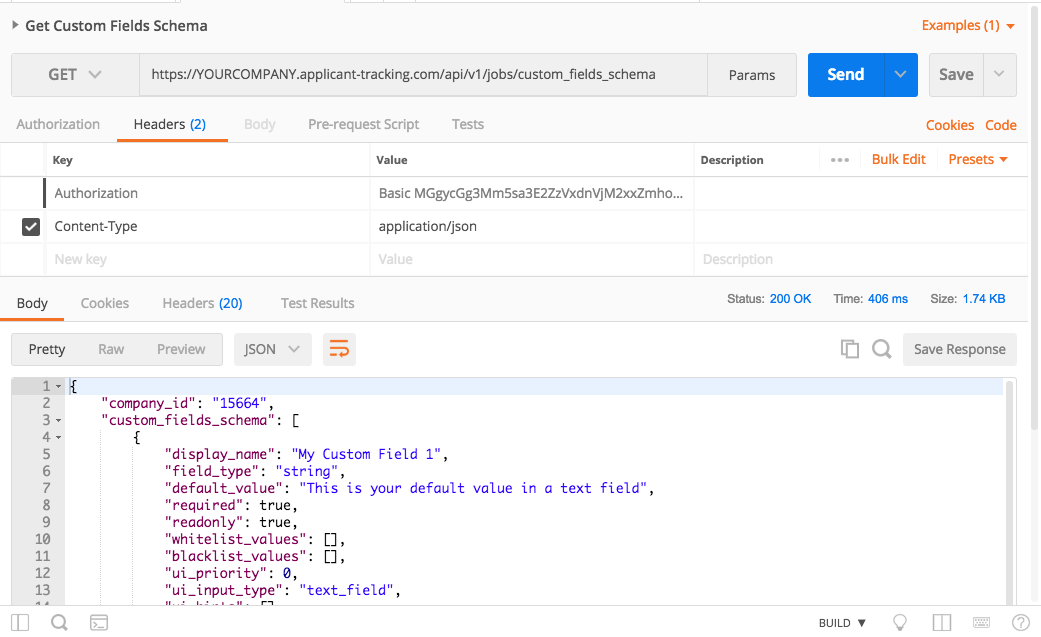Click the blue Send button

pyautogui.click(x=846, y=74)
